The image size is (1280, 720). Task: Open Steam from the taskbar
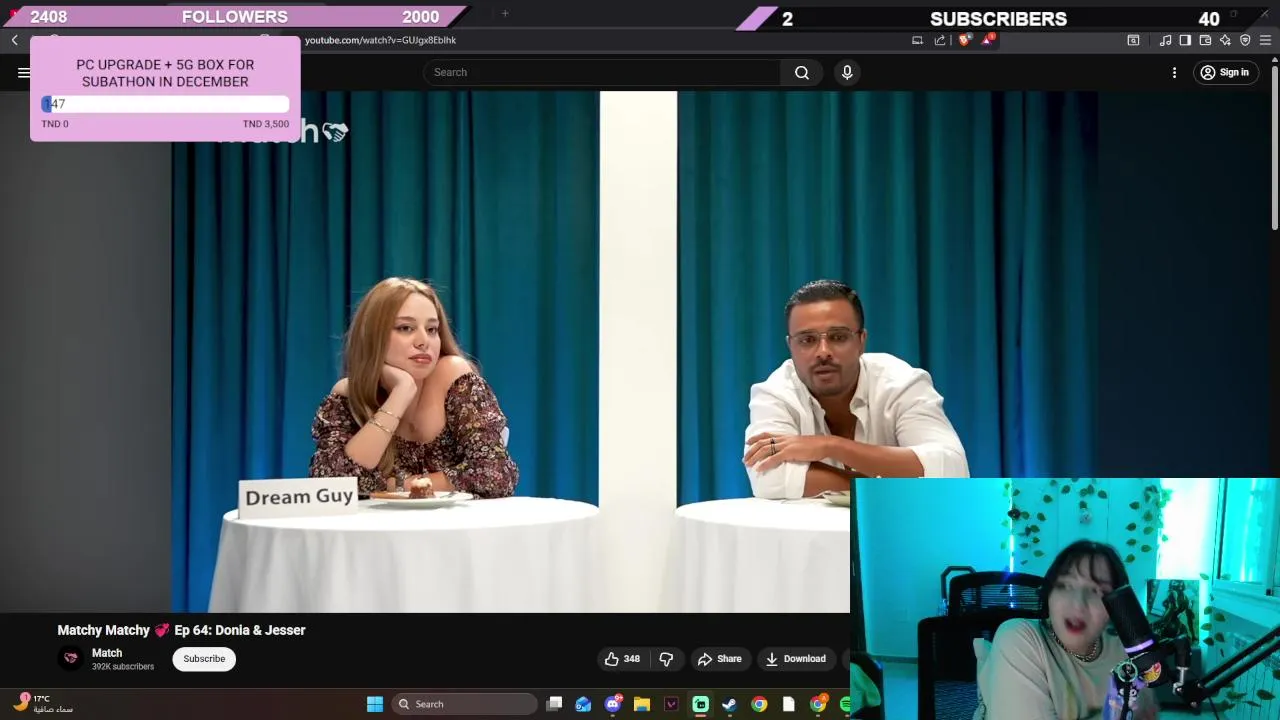click(730, 704)
